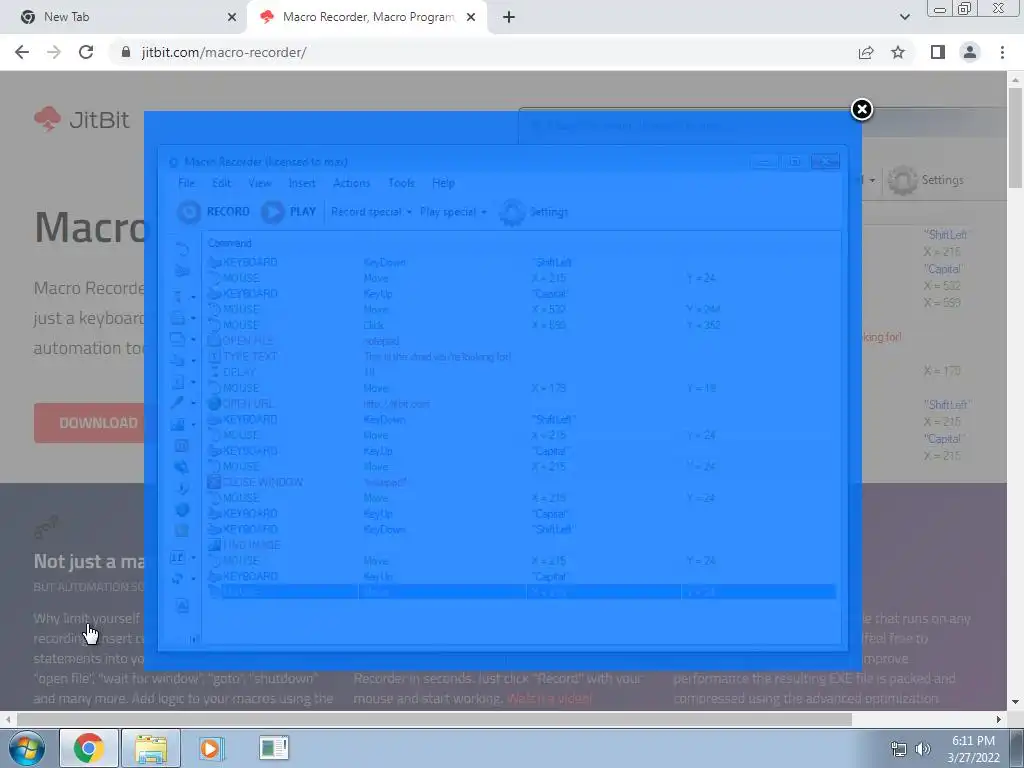Open Chrome's three-dot menu
This screenshot has height=768, width=1024.
[1002, 52]
